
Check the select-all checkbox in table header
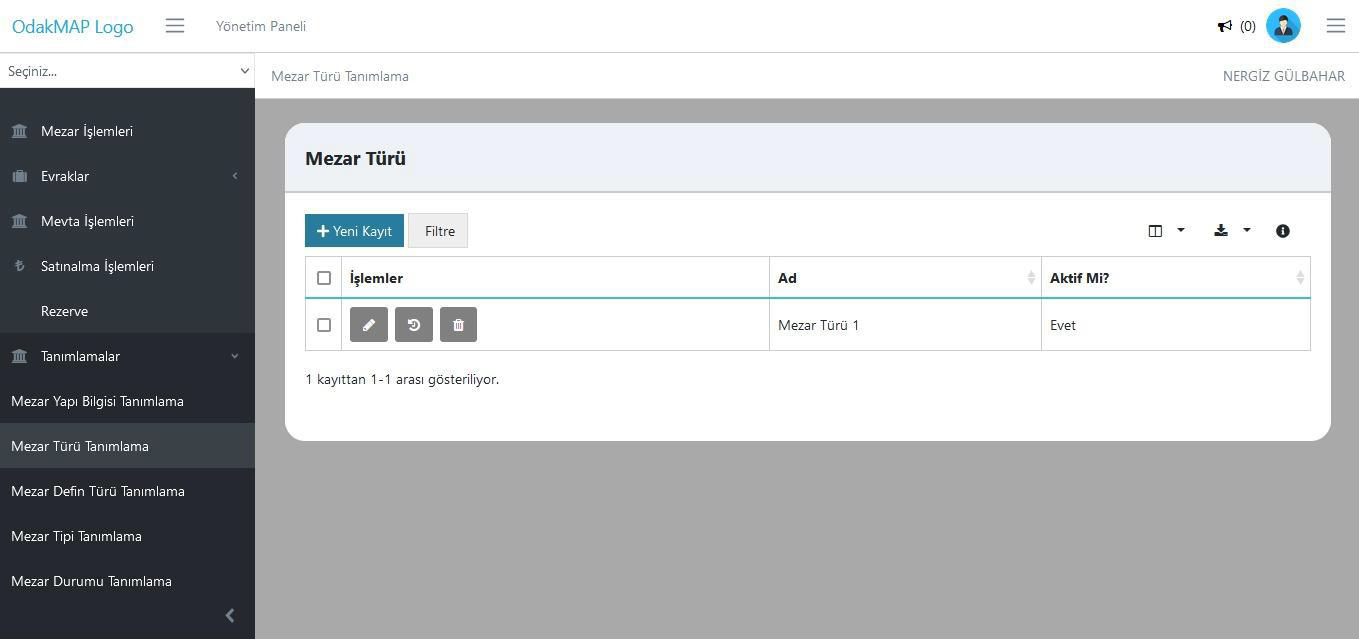[324, 278]
